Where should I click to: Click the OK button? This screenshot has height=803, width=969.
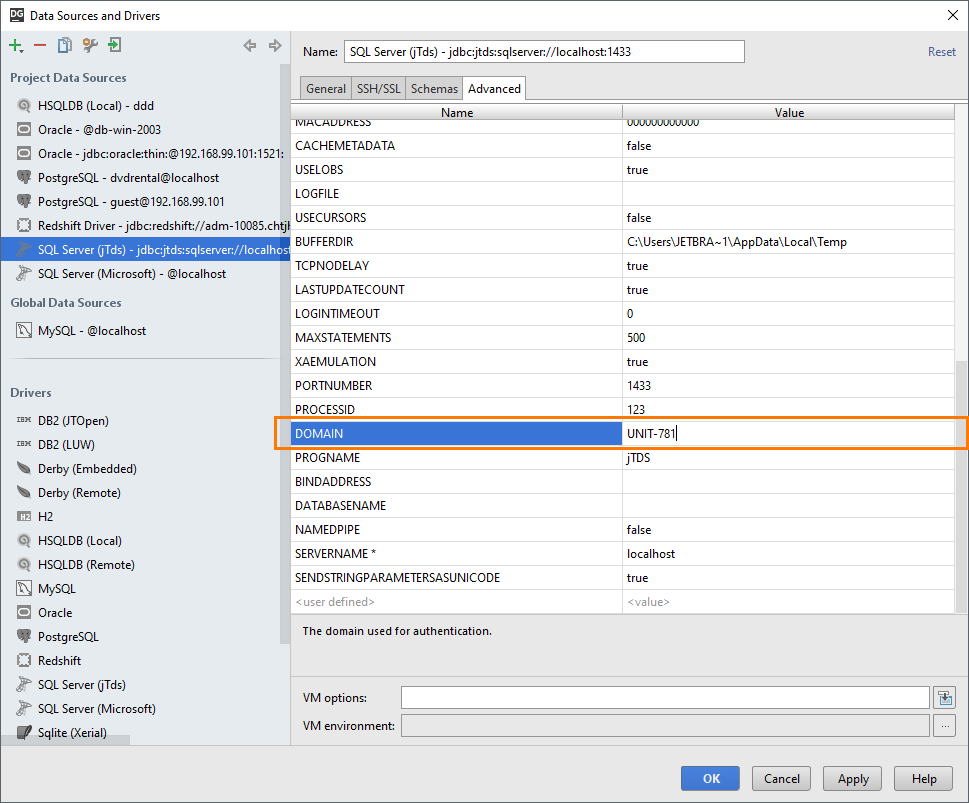710,778
